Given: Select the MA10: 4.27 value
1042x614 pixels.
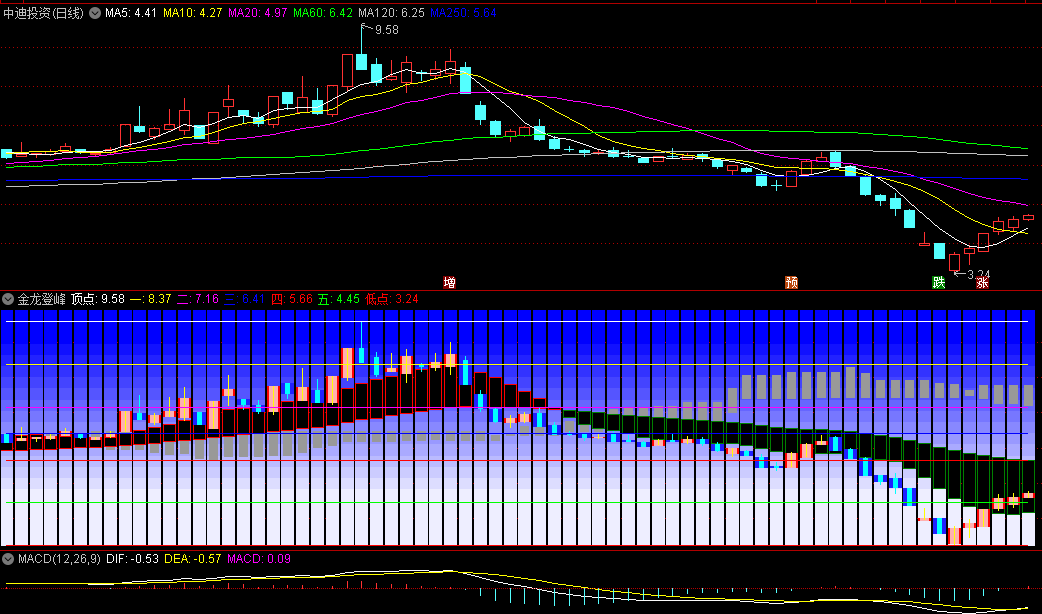Looking at the screenshot, I should 193,13.
